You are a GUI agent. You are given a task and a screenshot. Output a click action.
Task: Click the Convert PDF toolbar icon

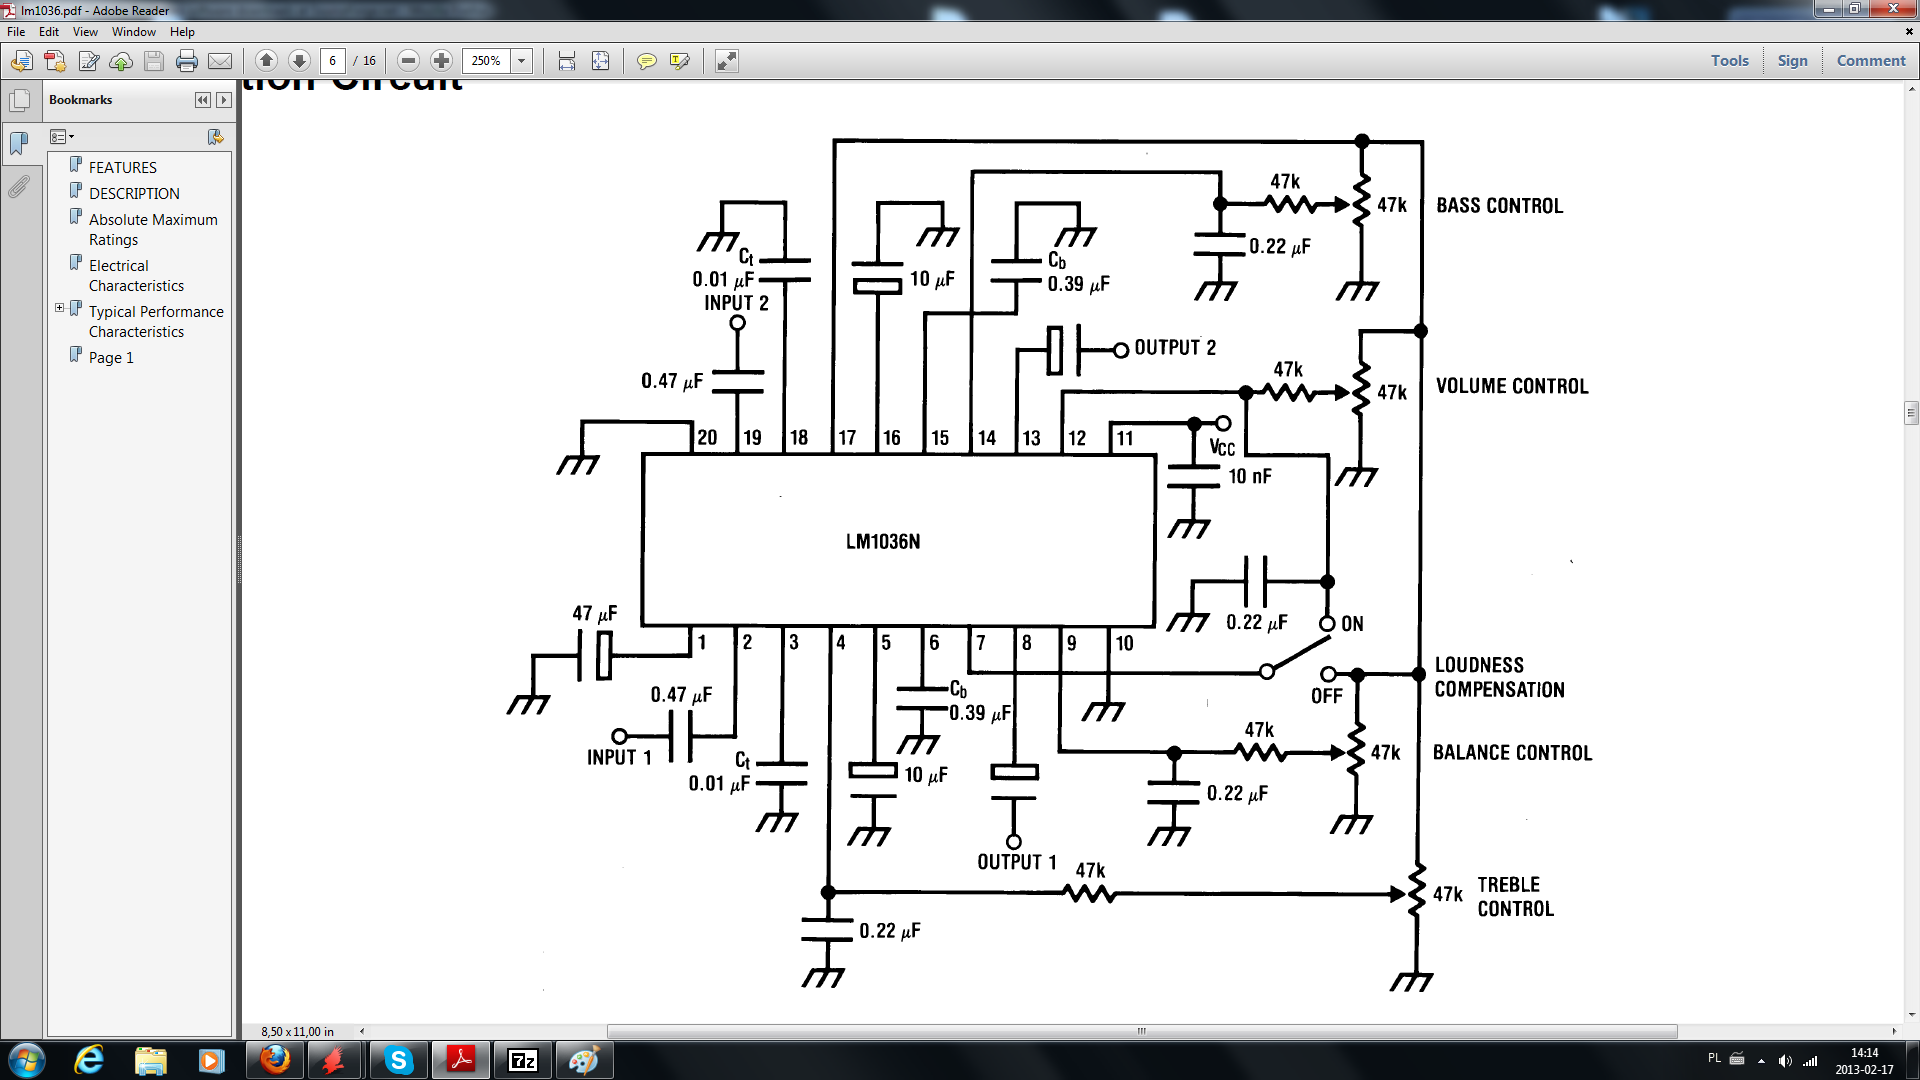tap(55, 61)
